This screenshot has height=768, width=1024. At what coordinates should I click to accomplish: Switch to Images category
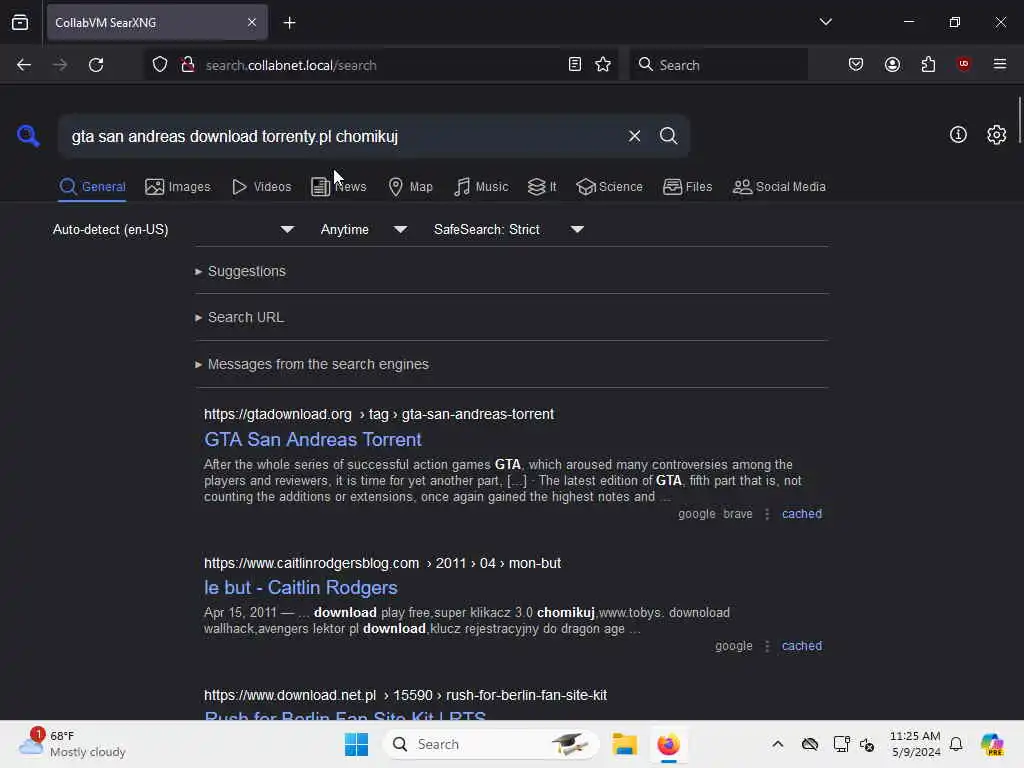178,187
